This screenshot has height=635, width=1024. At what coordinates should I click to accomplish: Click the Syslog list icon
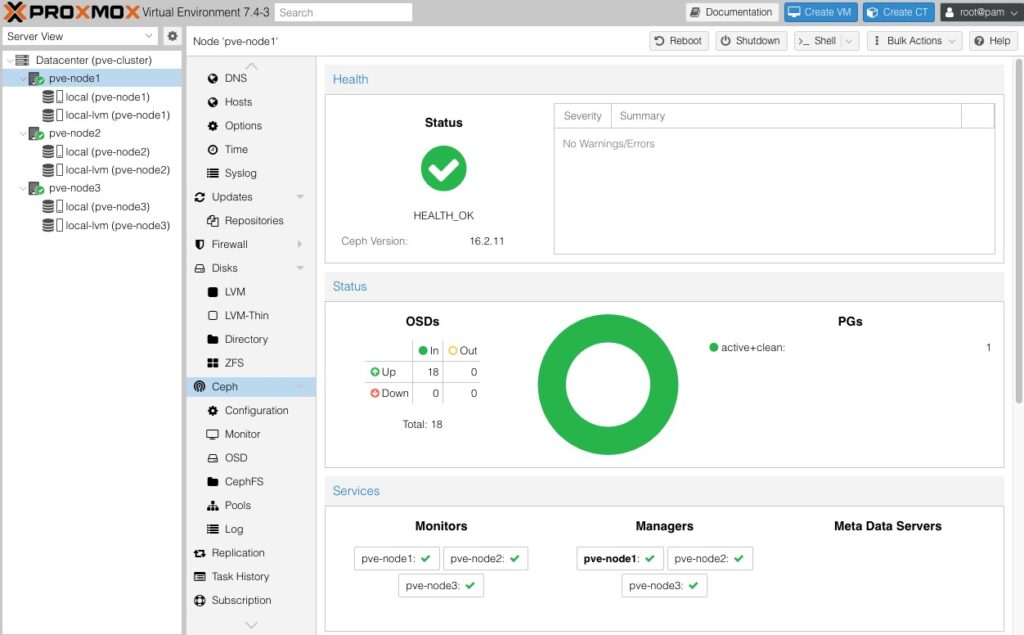tap(212, 173)
